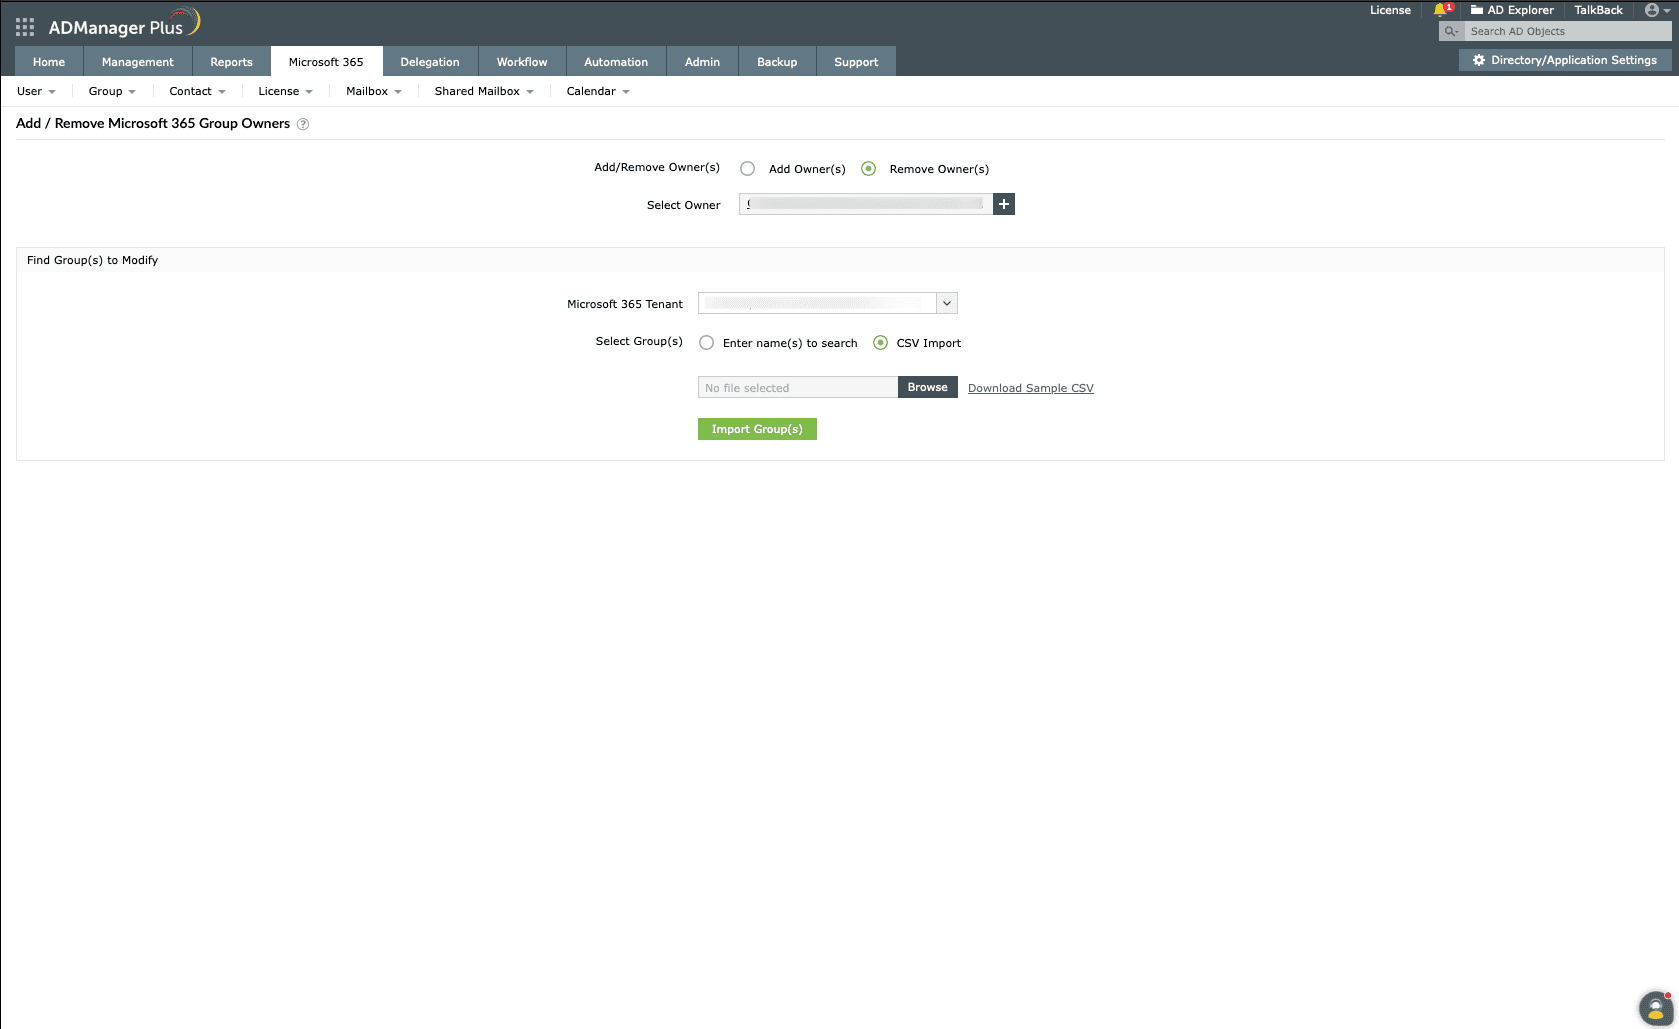Expand the Shared Mailbox dropdown menu
This screenshot has height=1029, width=1679.
pyautogui.click(x=484, y=91)
